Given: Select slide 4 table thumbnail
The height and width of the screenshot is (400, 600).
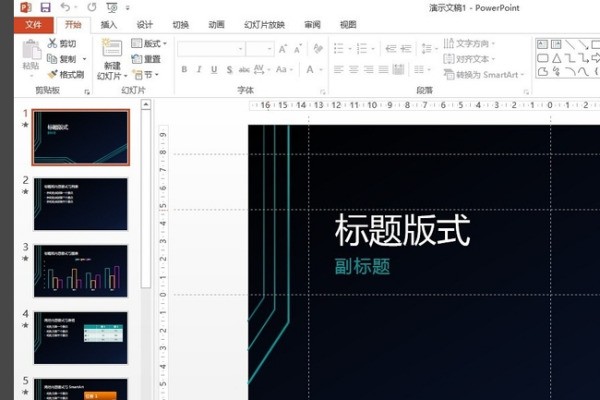Looking at the screenshot, I should pyautogui.click(x=81, y=338).
